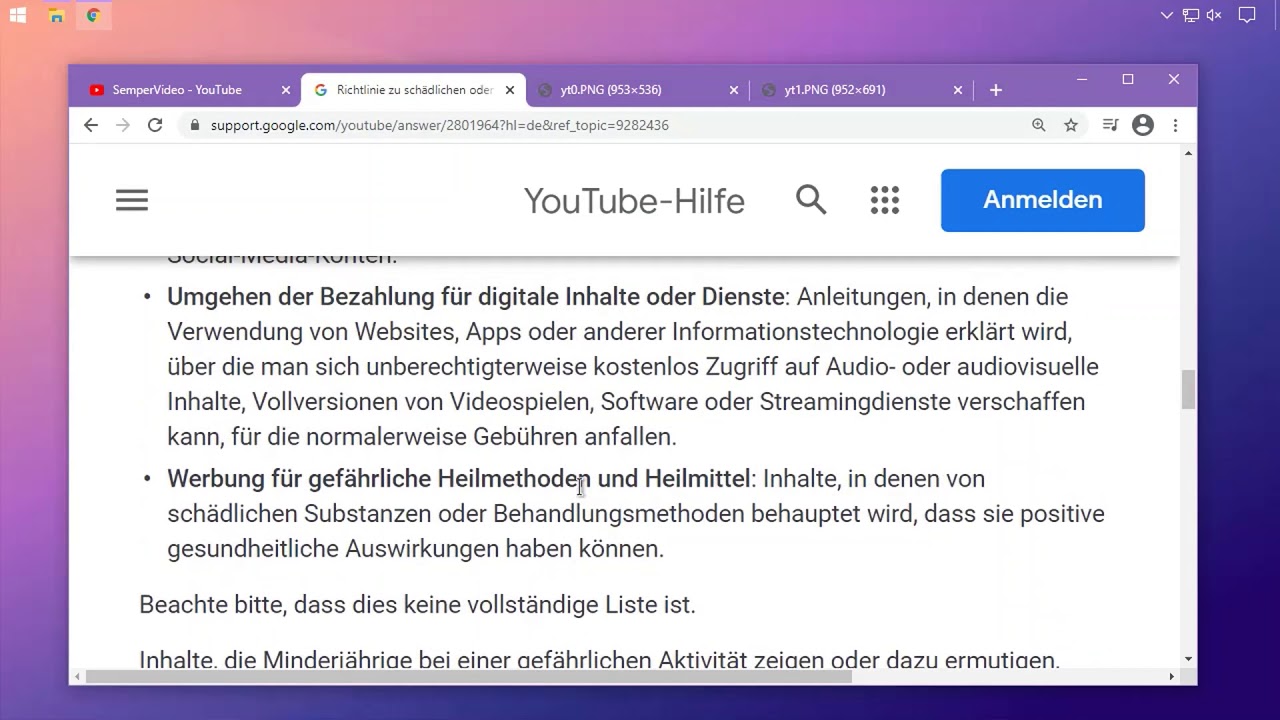
Task: Open the Windows Start menu
Action: (x=17, y=15)
